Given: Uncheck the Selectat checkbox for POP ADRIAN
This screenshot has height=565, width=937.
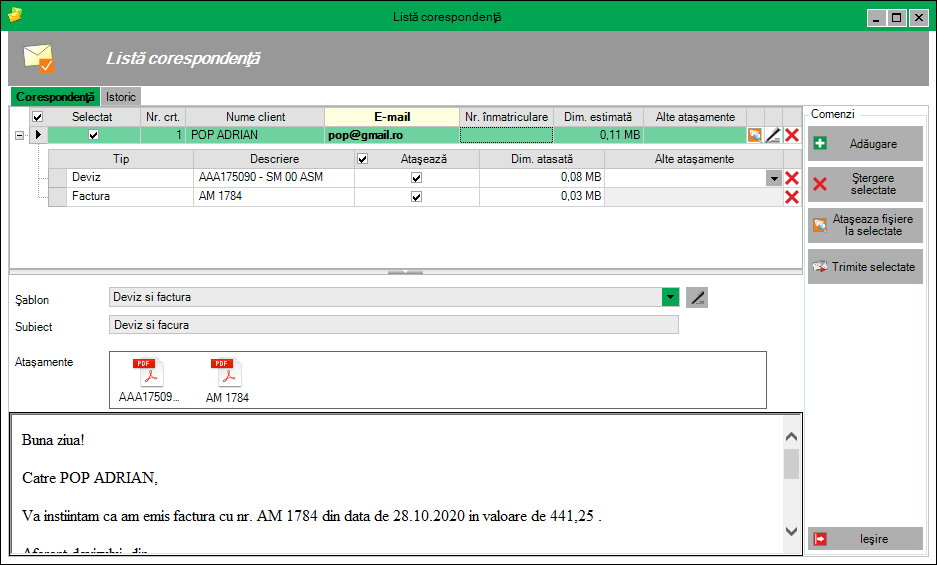Looking at the screenshot, I should point(93,135).
